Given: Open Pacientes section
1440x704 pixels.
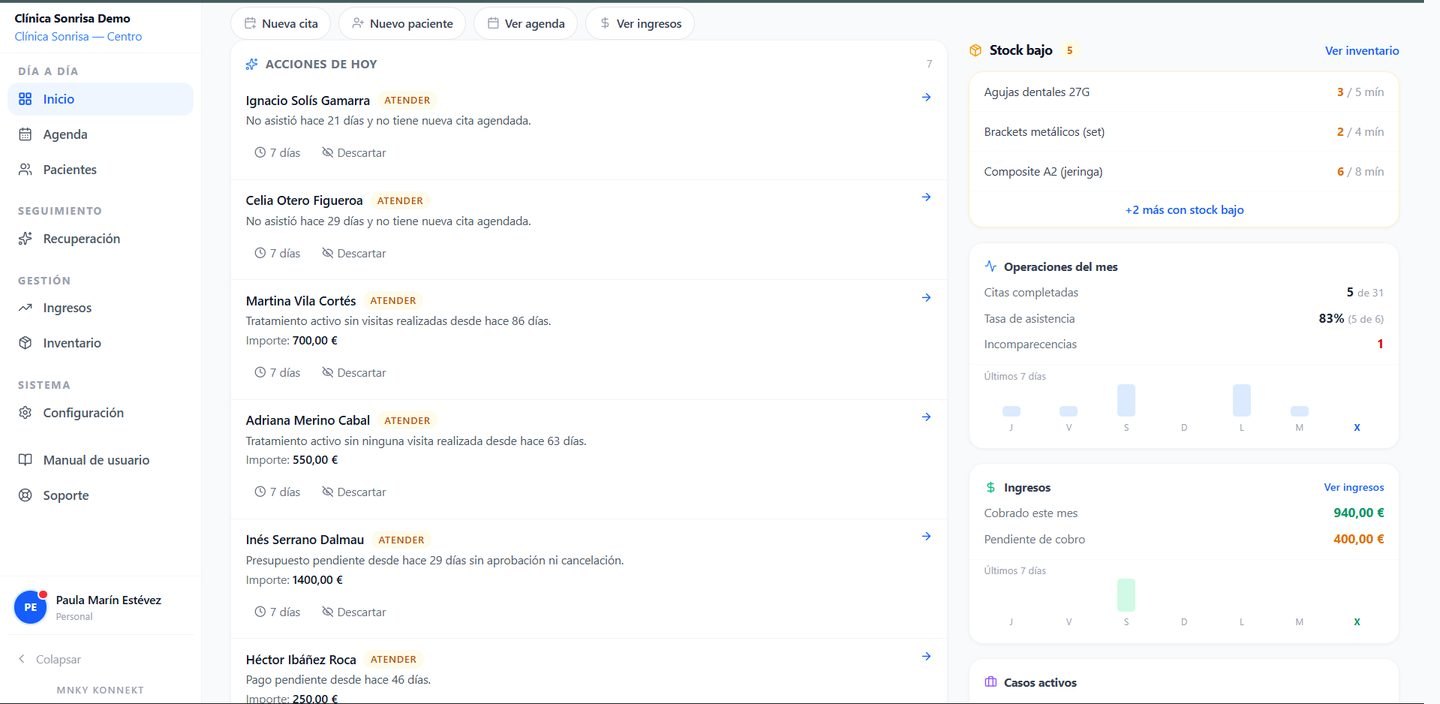Looking at the screenshot, I should coord(100,169).
